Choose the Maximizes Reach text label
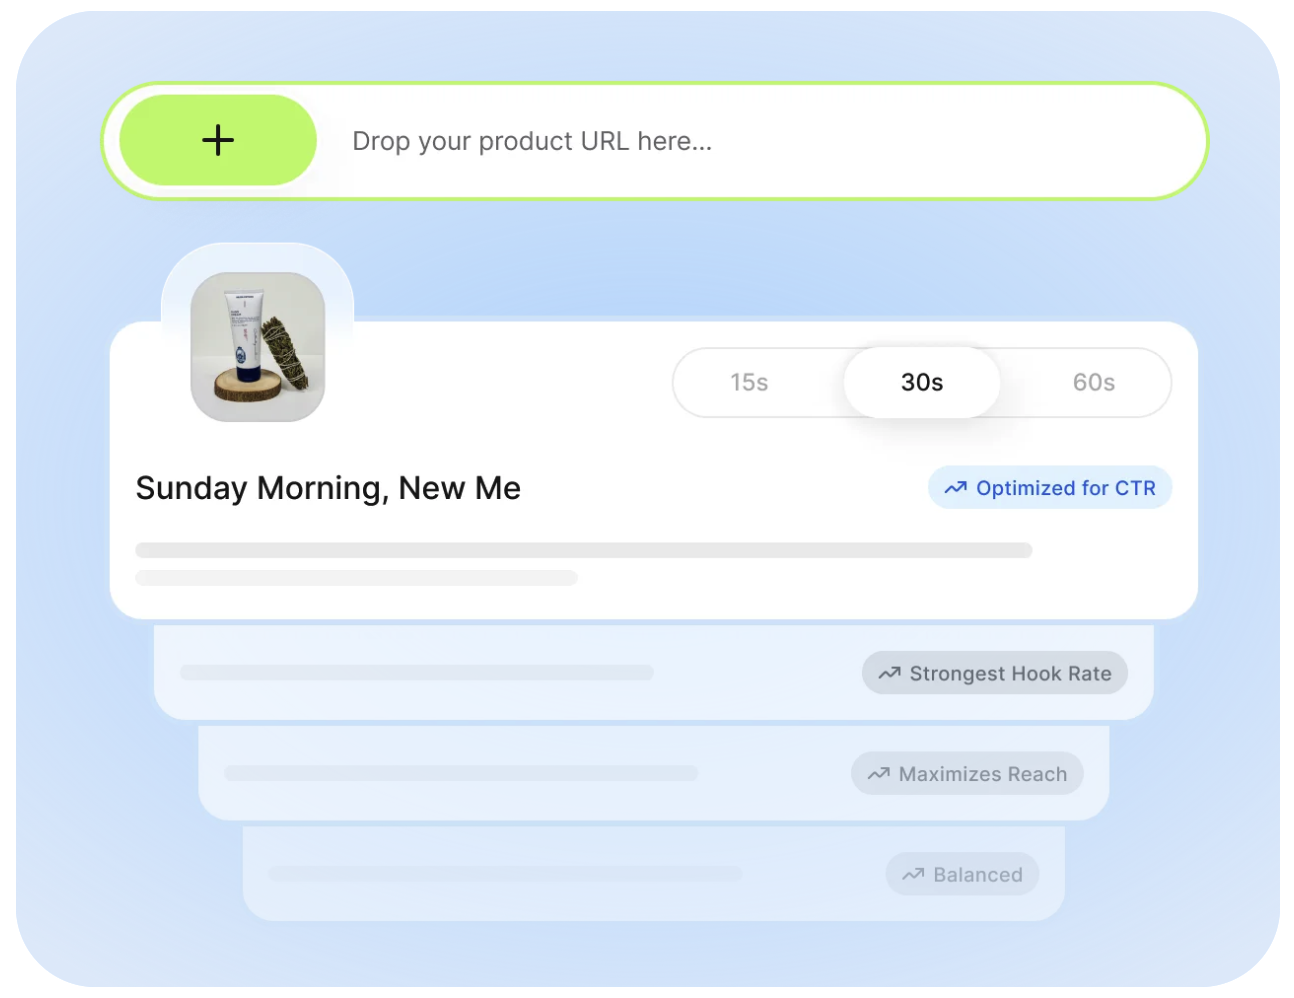Viewport: 1294px width, 998px height. [x=982, y=774]
